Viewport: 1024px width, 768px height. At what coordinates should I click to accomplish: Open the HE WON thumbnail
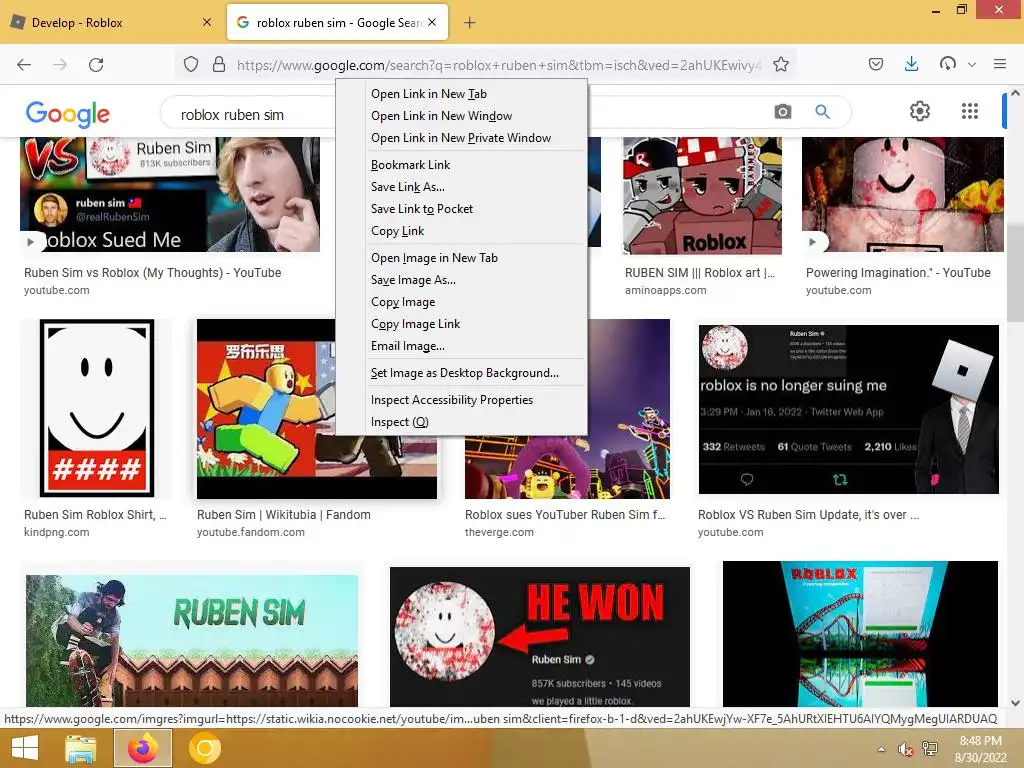[x=539, y=637]
